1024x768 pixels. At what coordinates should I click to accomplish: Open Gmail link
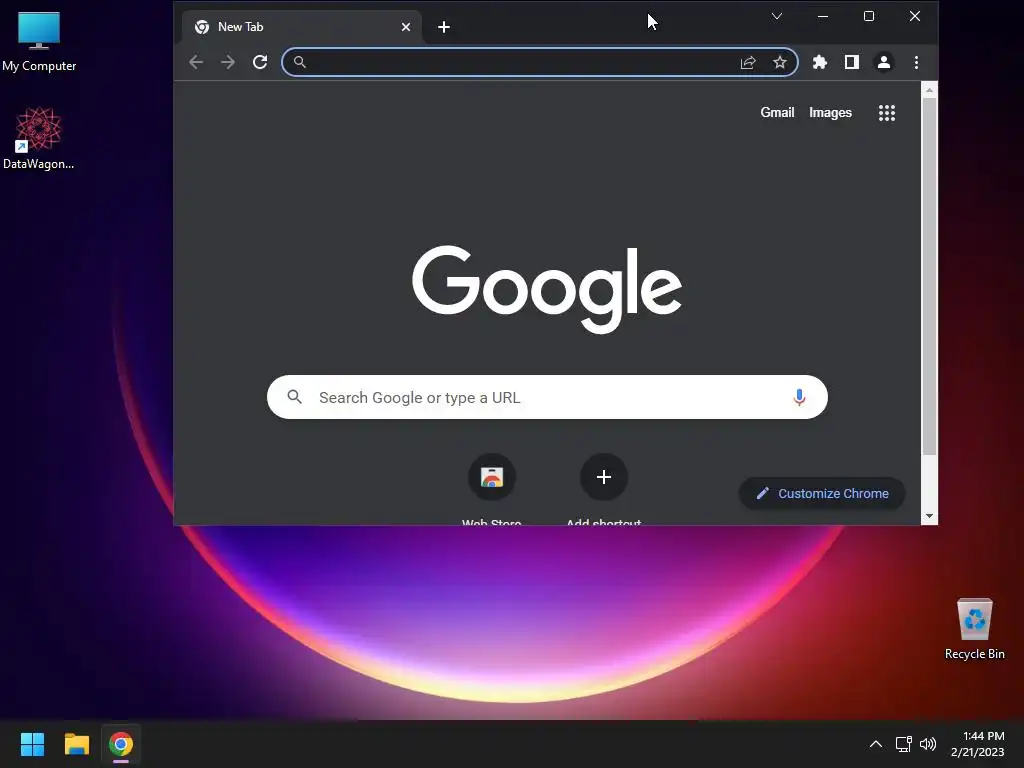coord(777,112)
